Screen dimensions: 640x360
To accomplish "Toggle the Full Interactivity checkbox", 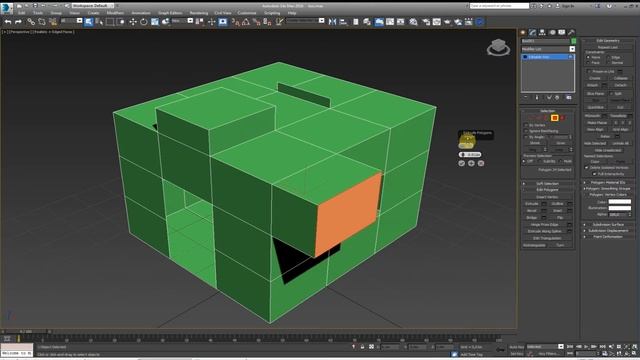I will point(594,174).
